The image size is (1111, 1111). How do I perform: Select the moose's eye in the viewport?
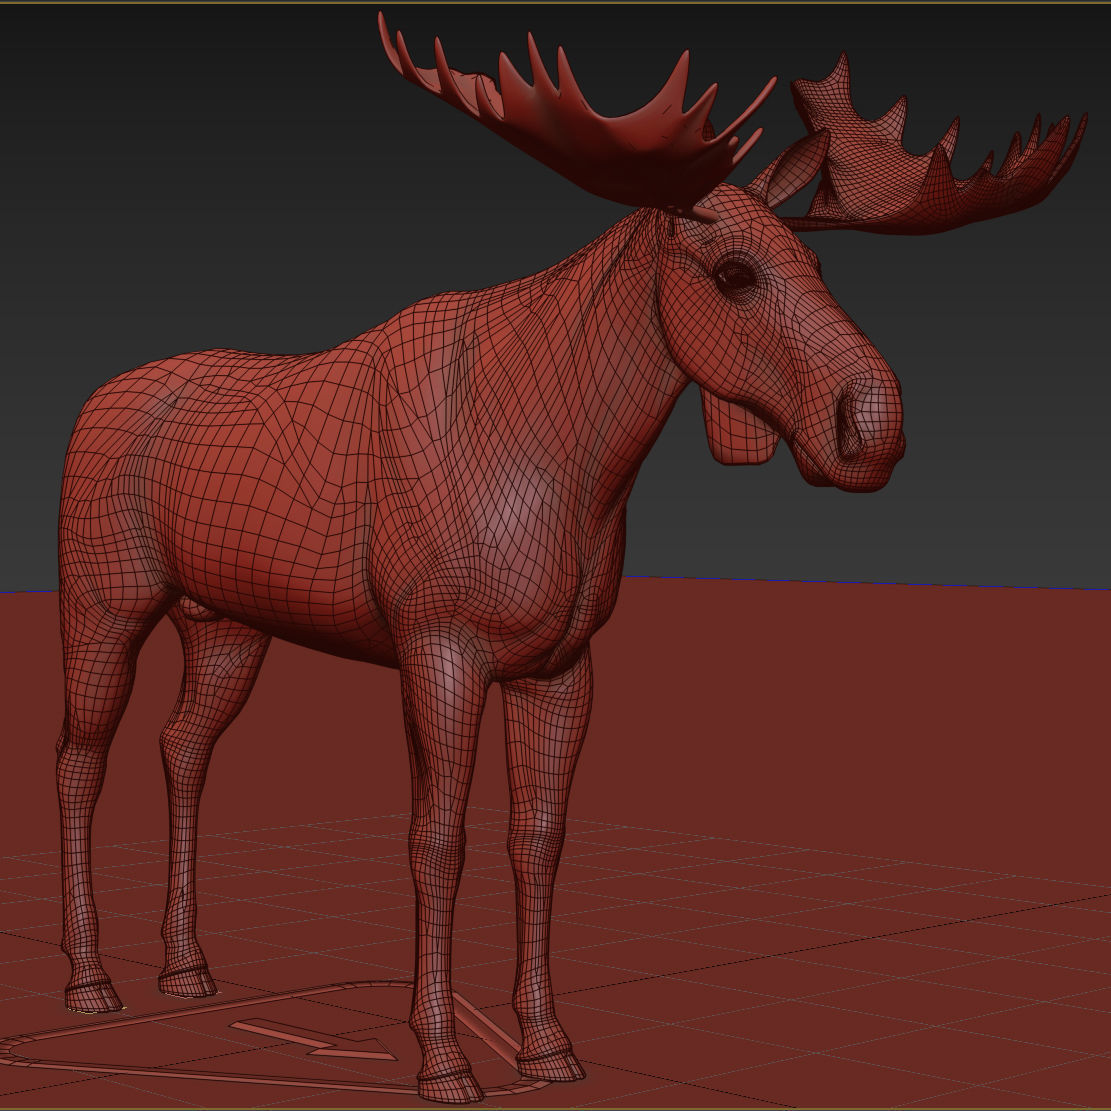735,277
